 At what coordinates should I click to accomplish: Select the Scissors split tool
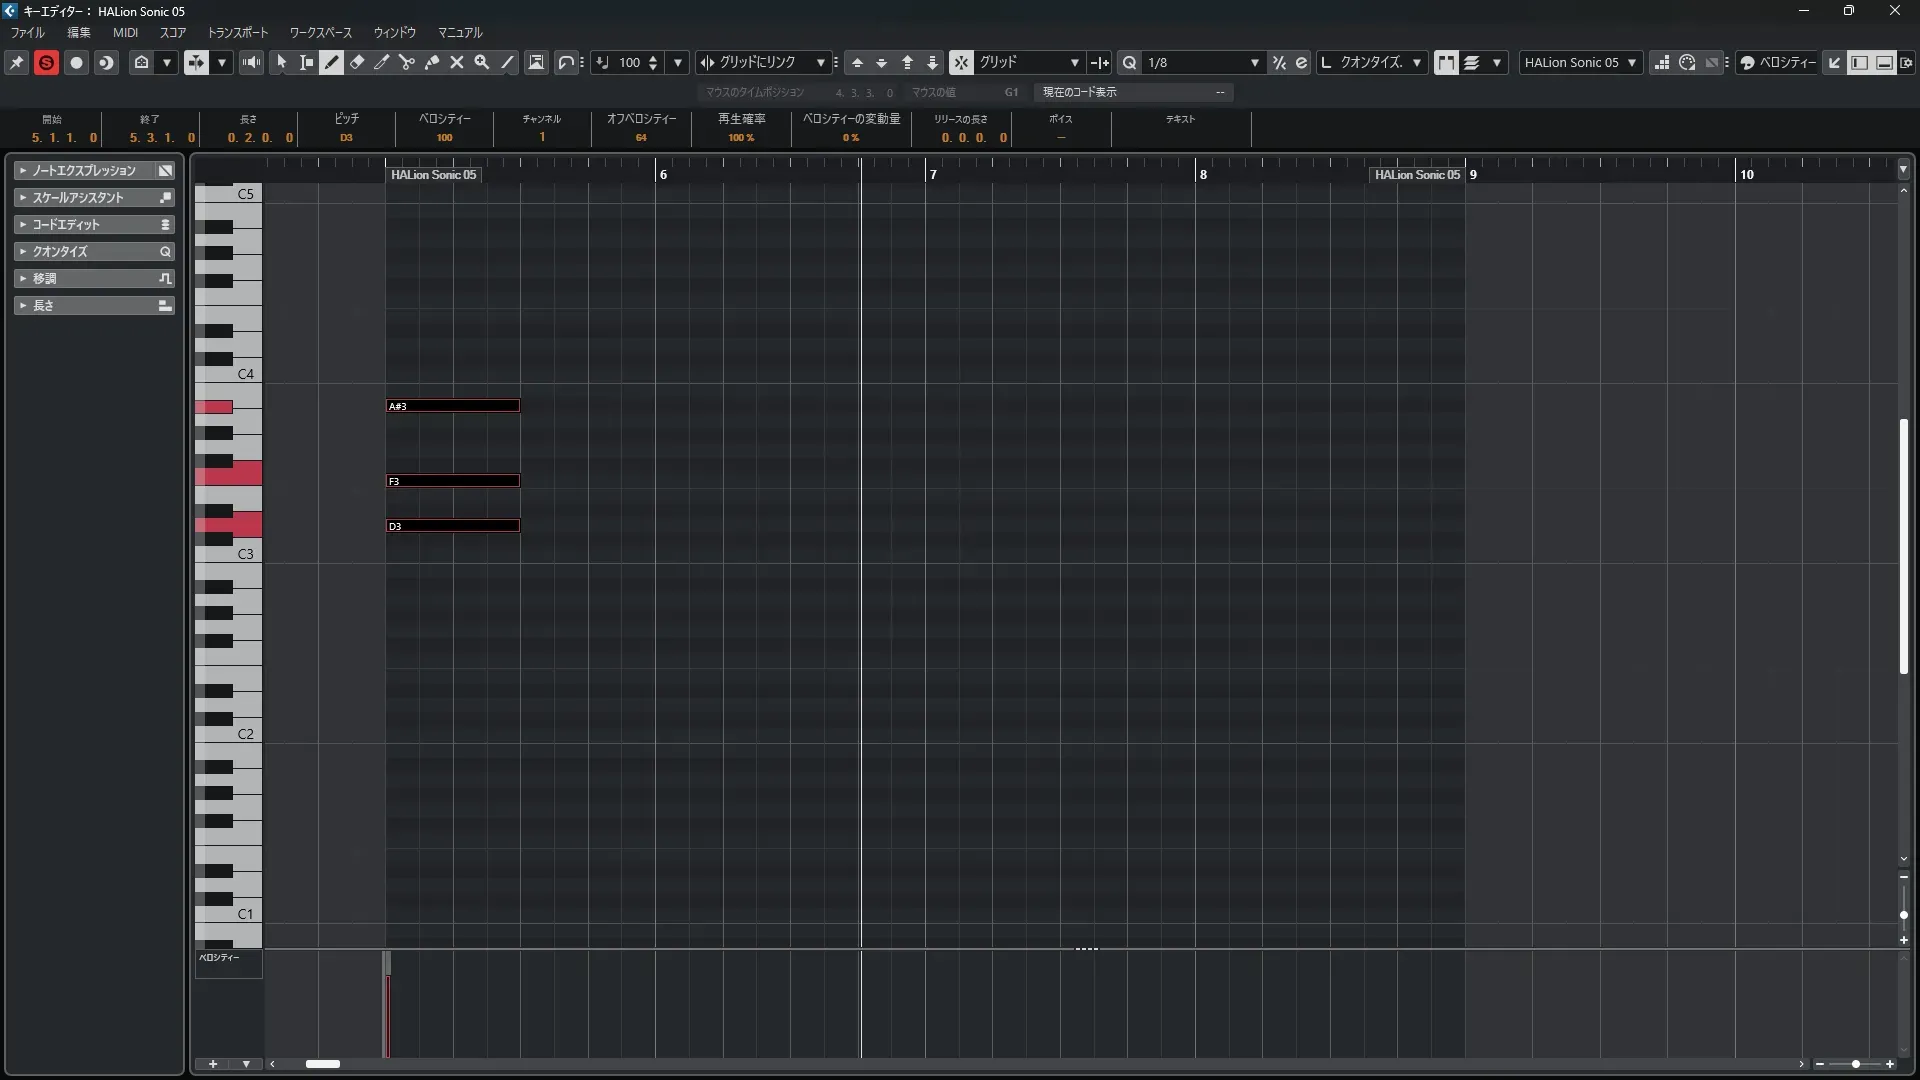coord(406,62)
